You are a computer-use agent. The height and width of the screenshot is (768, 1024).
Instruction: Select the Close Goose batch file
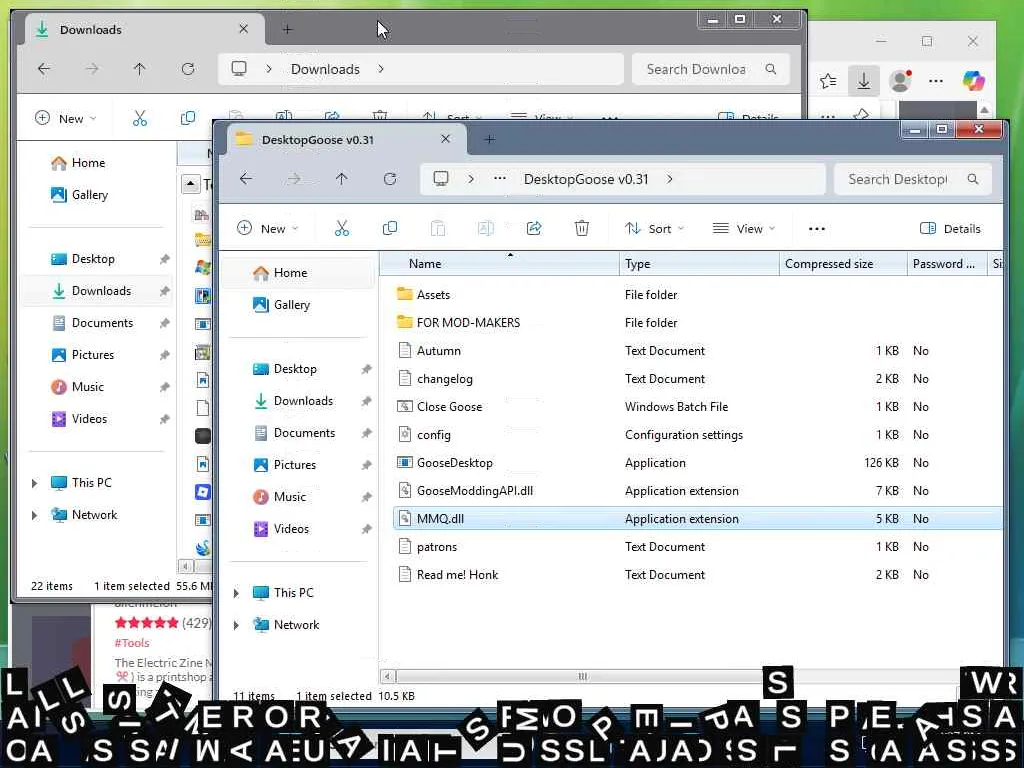click(x=449, y=406)
